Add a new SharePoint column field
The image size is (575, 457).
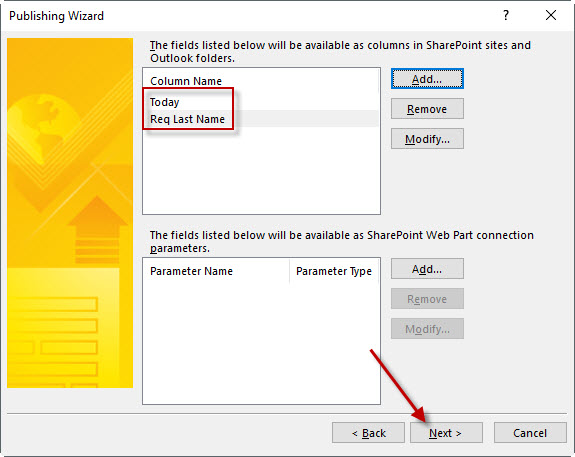427,78
